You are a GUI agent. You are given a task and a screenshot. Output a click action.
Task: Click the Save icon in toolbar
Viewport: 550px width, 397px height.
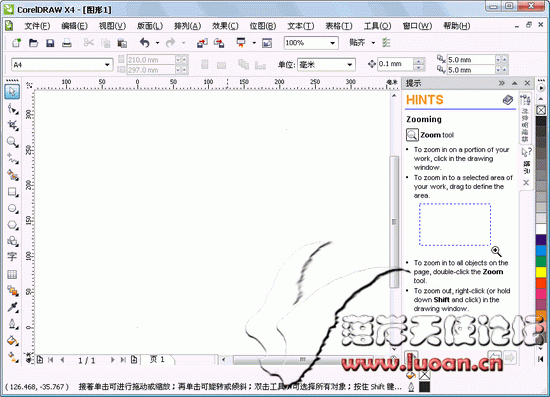(x=50, y=43)
